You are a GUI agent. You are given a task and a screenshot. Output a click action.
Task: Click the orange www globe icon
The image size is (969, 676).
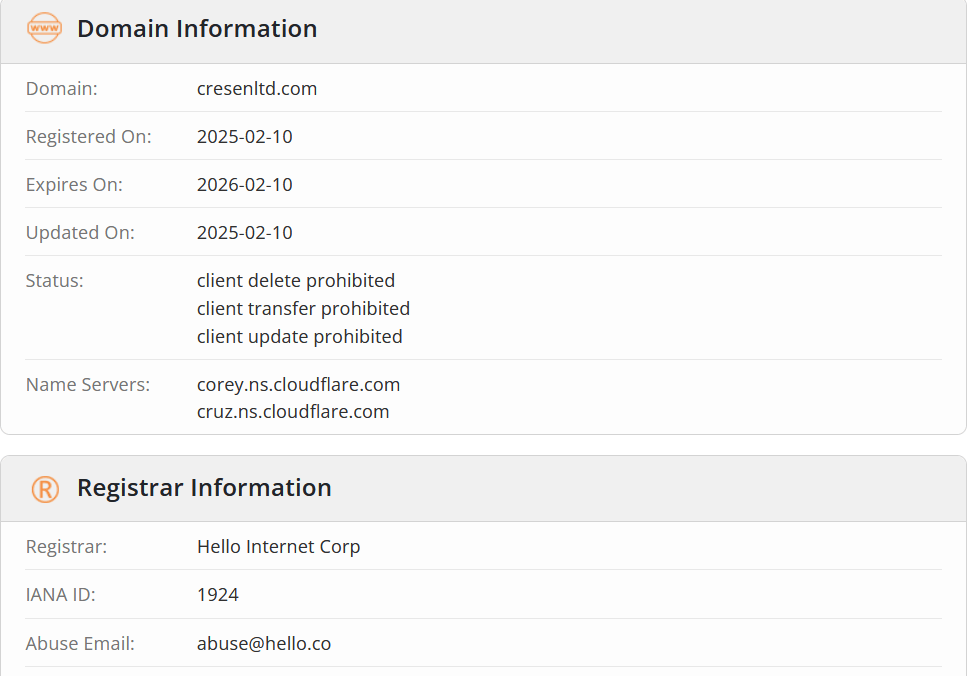pos(44,28)
